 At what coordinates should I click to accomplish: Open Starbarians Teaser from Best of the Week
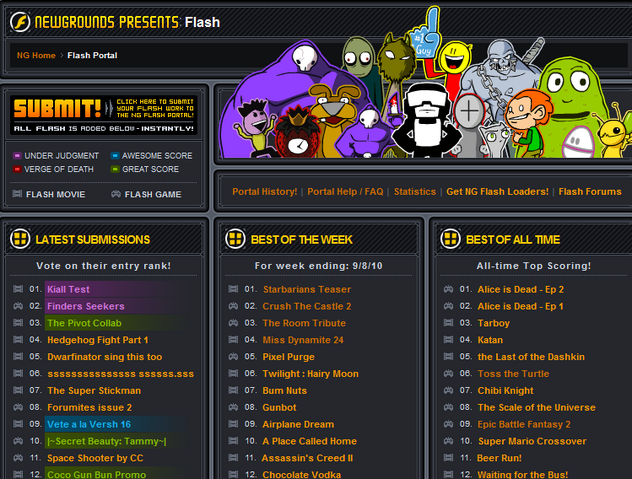(307, 289)
